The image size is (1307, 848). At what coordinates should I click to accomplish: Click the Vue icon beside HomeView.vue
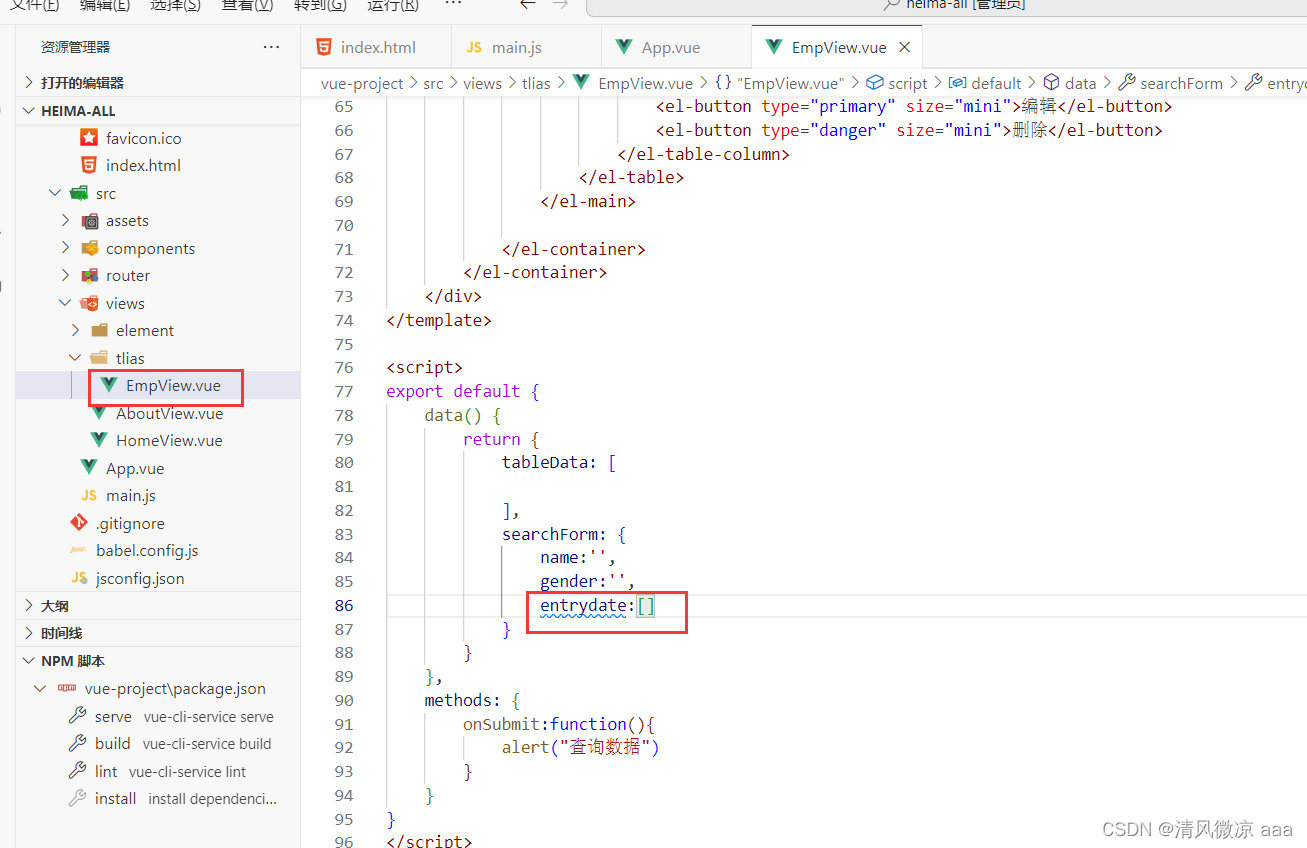pyautogui.click(x=99, y=440)
